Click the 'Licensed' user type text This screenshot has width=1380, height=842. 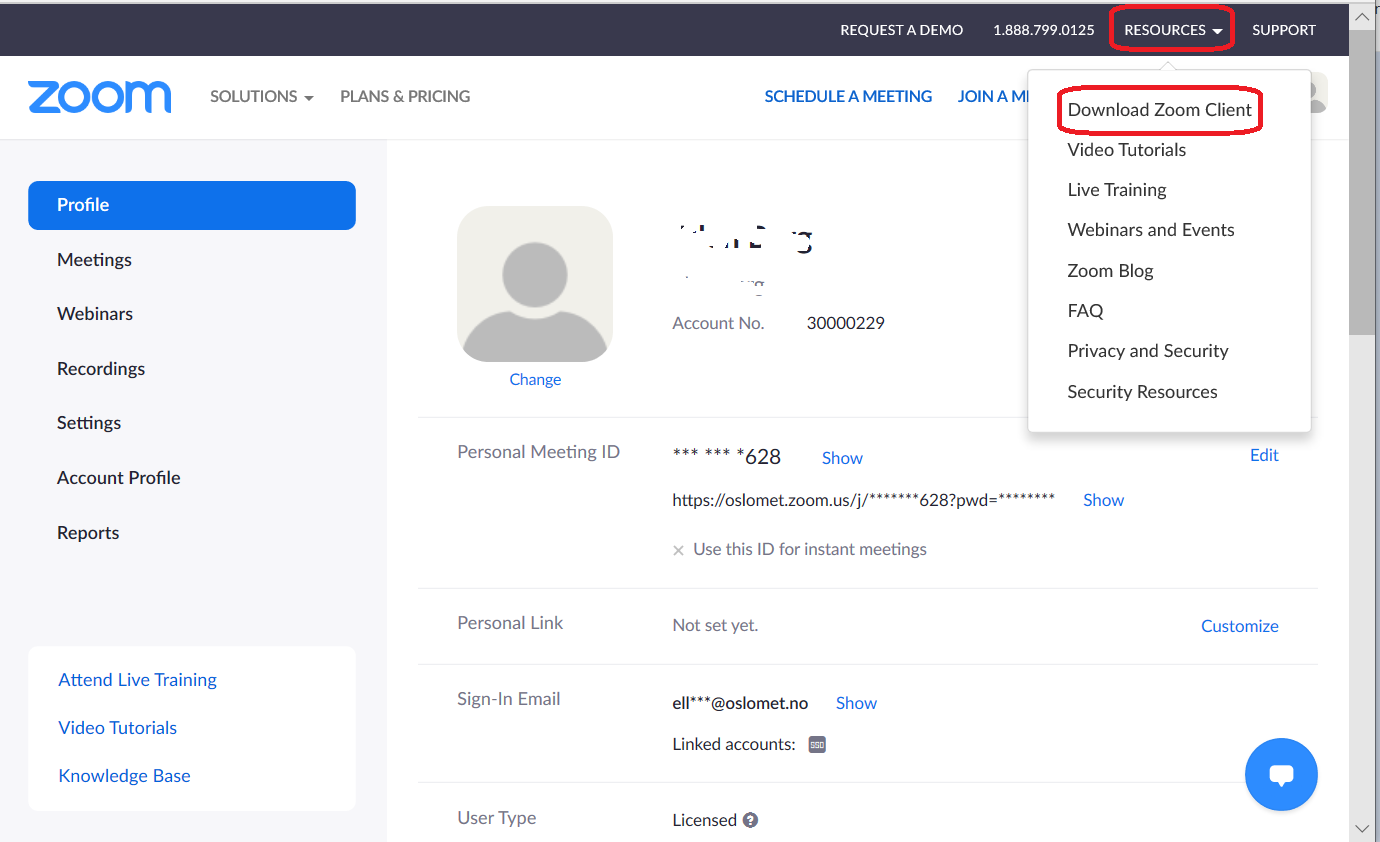(704, 820)
